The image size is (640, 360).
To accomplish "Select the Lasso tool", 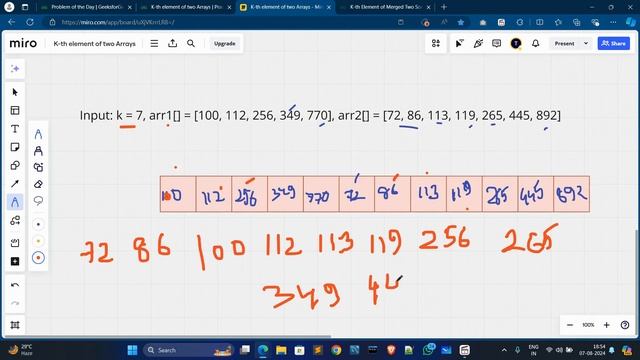I will (38, 201).
